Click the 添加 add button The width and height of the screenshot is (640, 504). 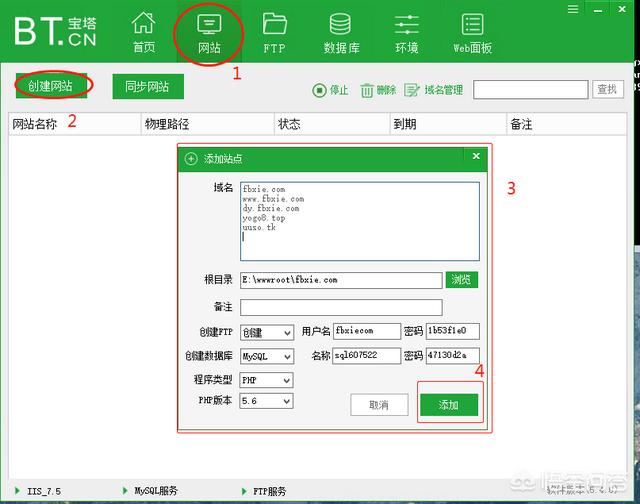click(x=449, y=405)
